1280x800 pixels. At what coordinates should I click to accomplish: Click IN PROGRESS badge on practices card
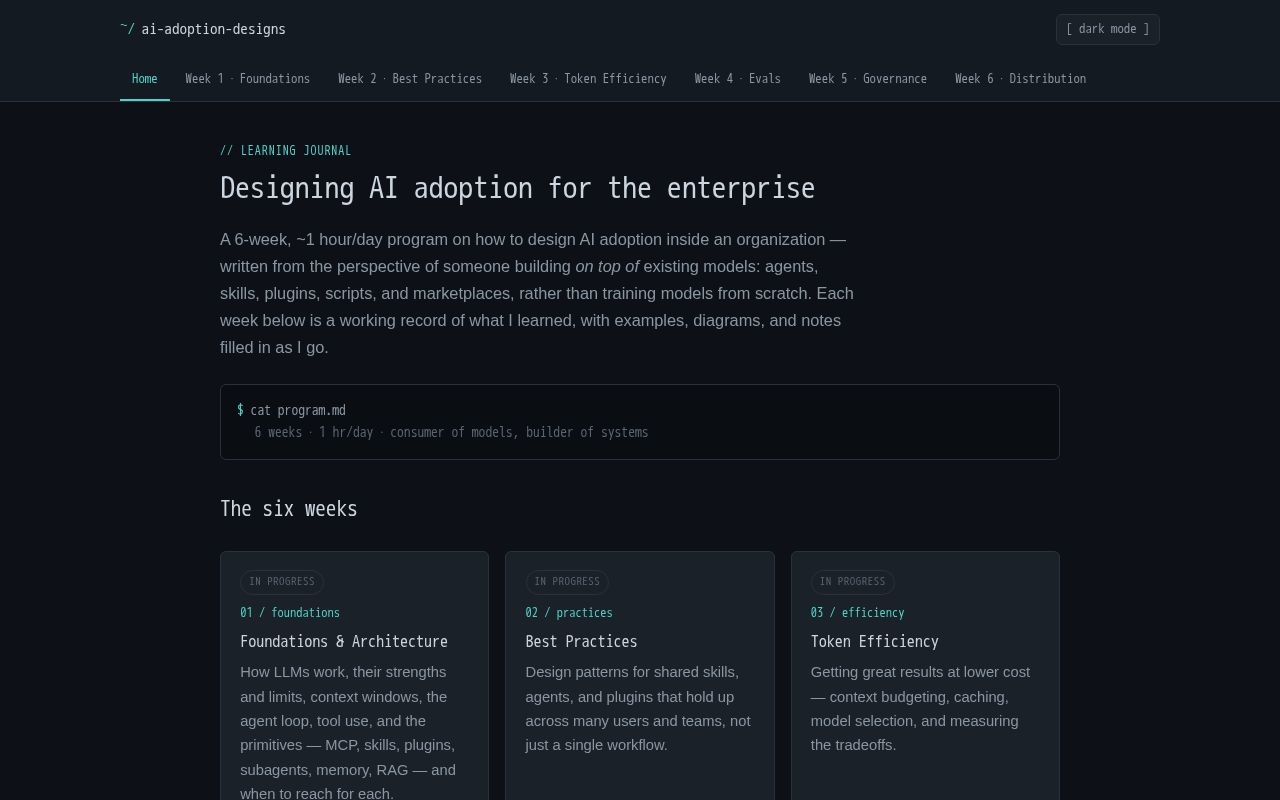point(567,582)
